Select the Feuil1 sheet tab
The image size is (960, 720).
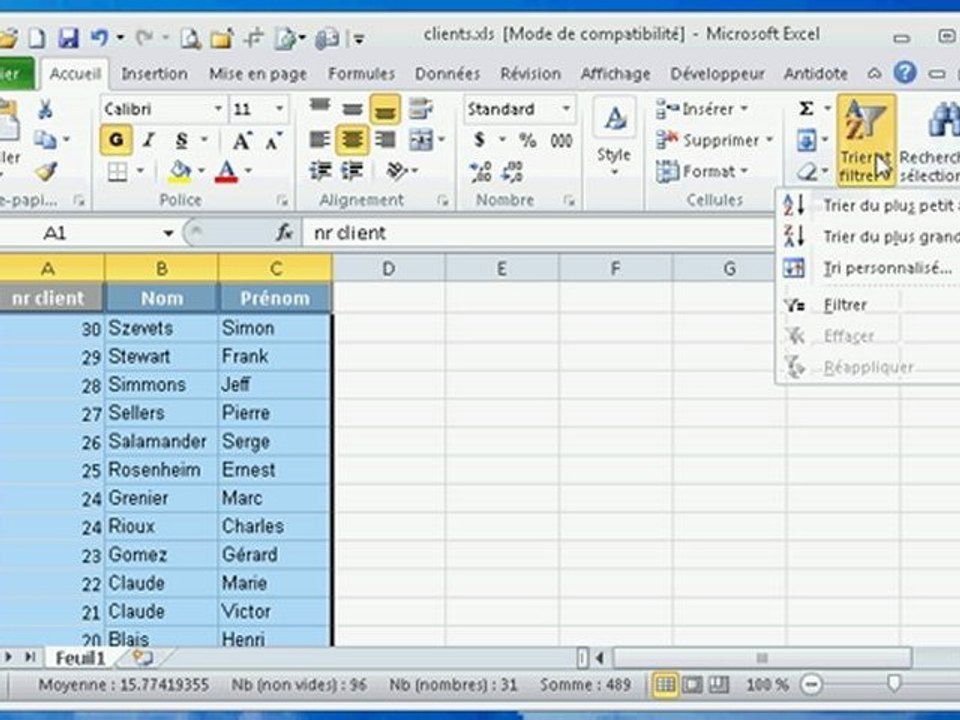(x=80, y=658)
